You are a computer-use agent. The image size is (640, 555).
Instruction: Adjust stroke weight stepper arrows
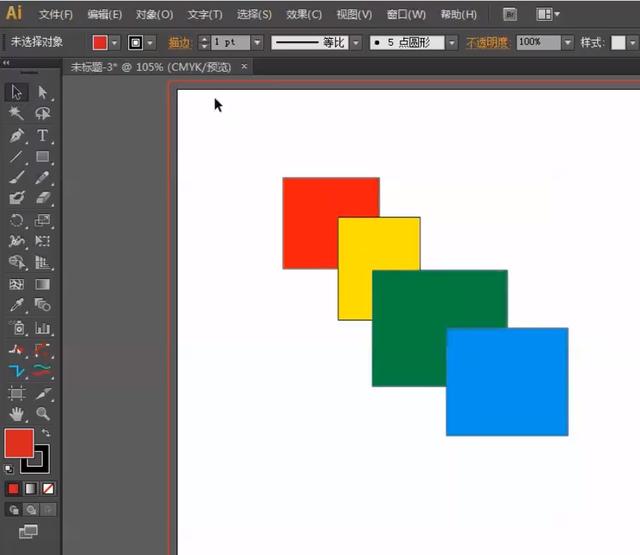point(204,42)
